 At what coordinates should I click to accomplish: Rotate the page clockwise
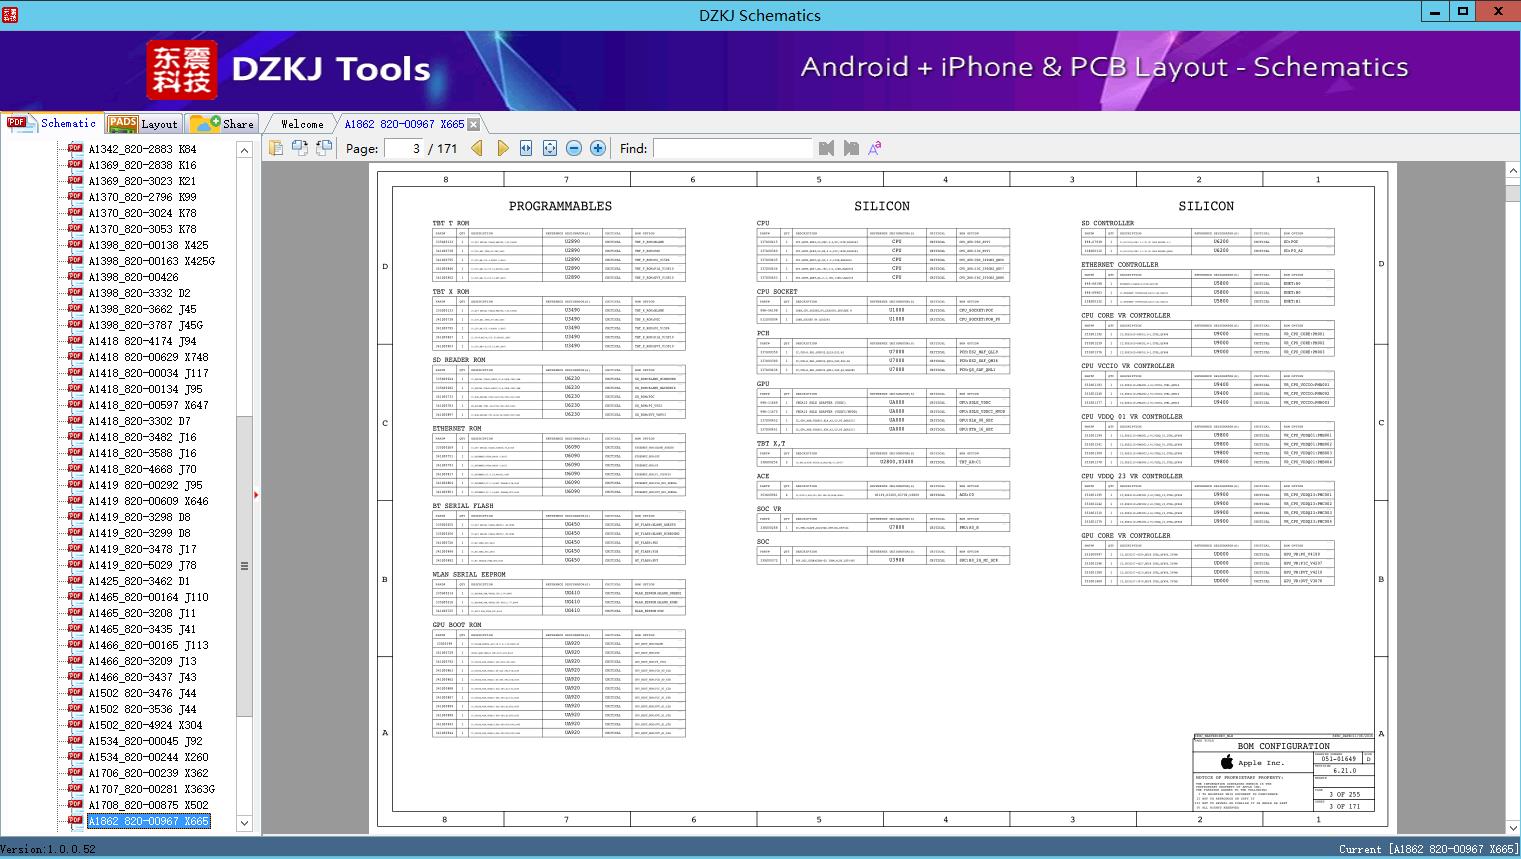[323, 148]
